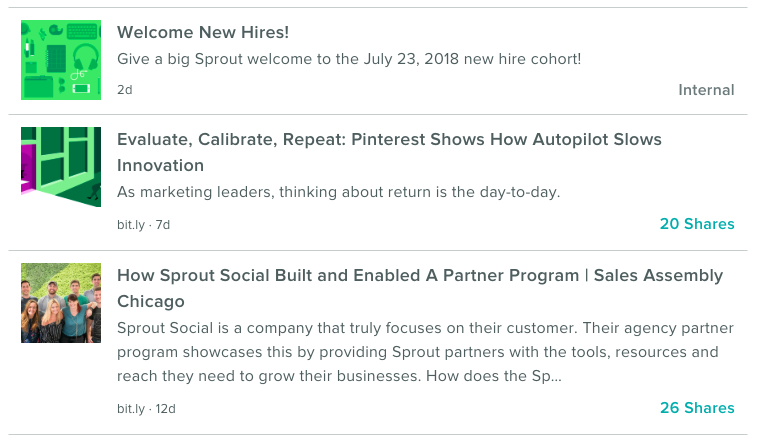Click the 2d timestamp on welcome post
This screenshot has width=770, height=440.
[125, 90]
